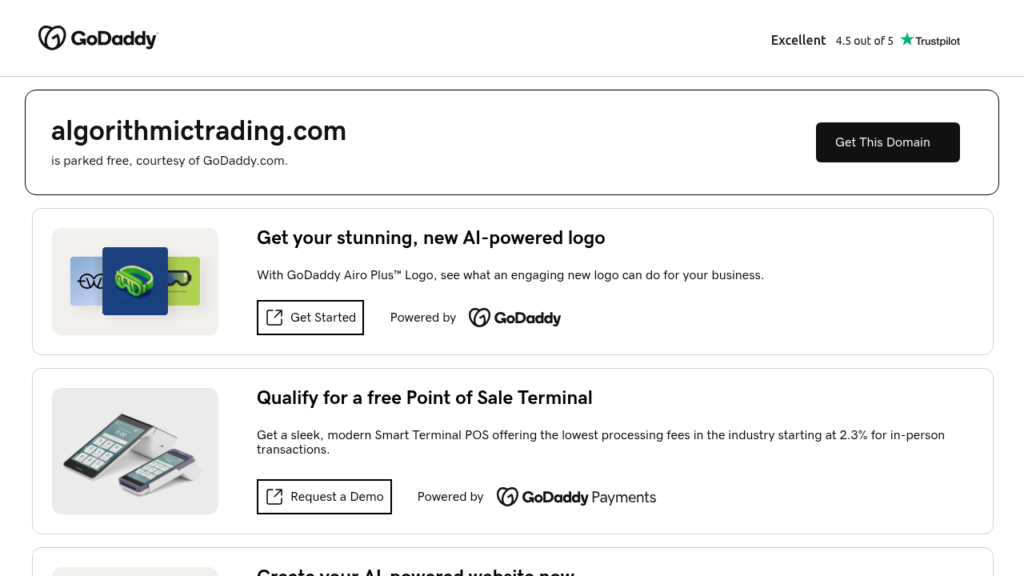Select the Request a Demo button
The height and width of the screenshot is (576, 1024).
point(324,496)
